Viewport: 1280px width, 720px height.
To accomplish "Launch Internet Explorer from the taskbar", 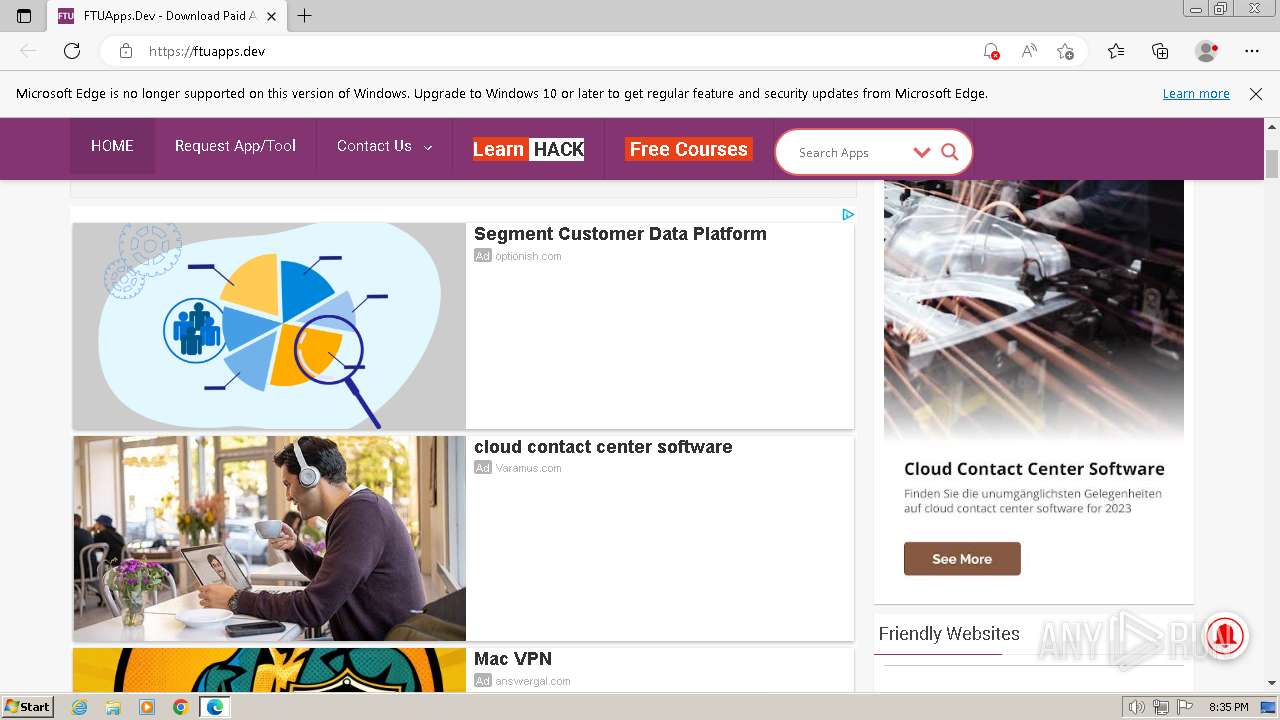I will [80, 707].
